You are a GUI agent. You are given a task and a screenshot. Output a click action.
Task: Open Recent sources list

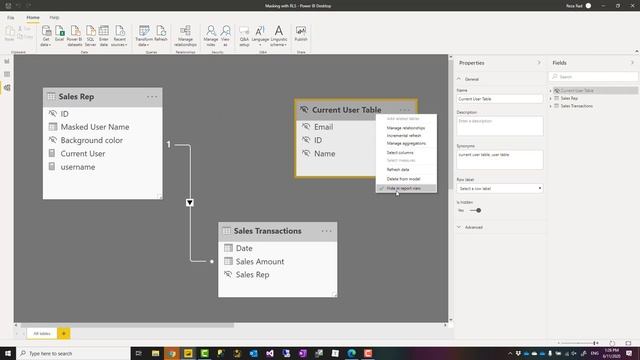(x=120, y=36)
